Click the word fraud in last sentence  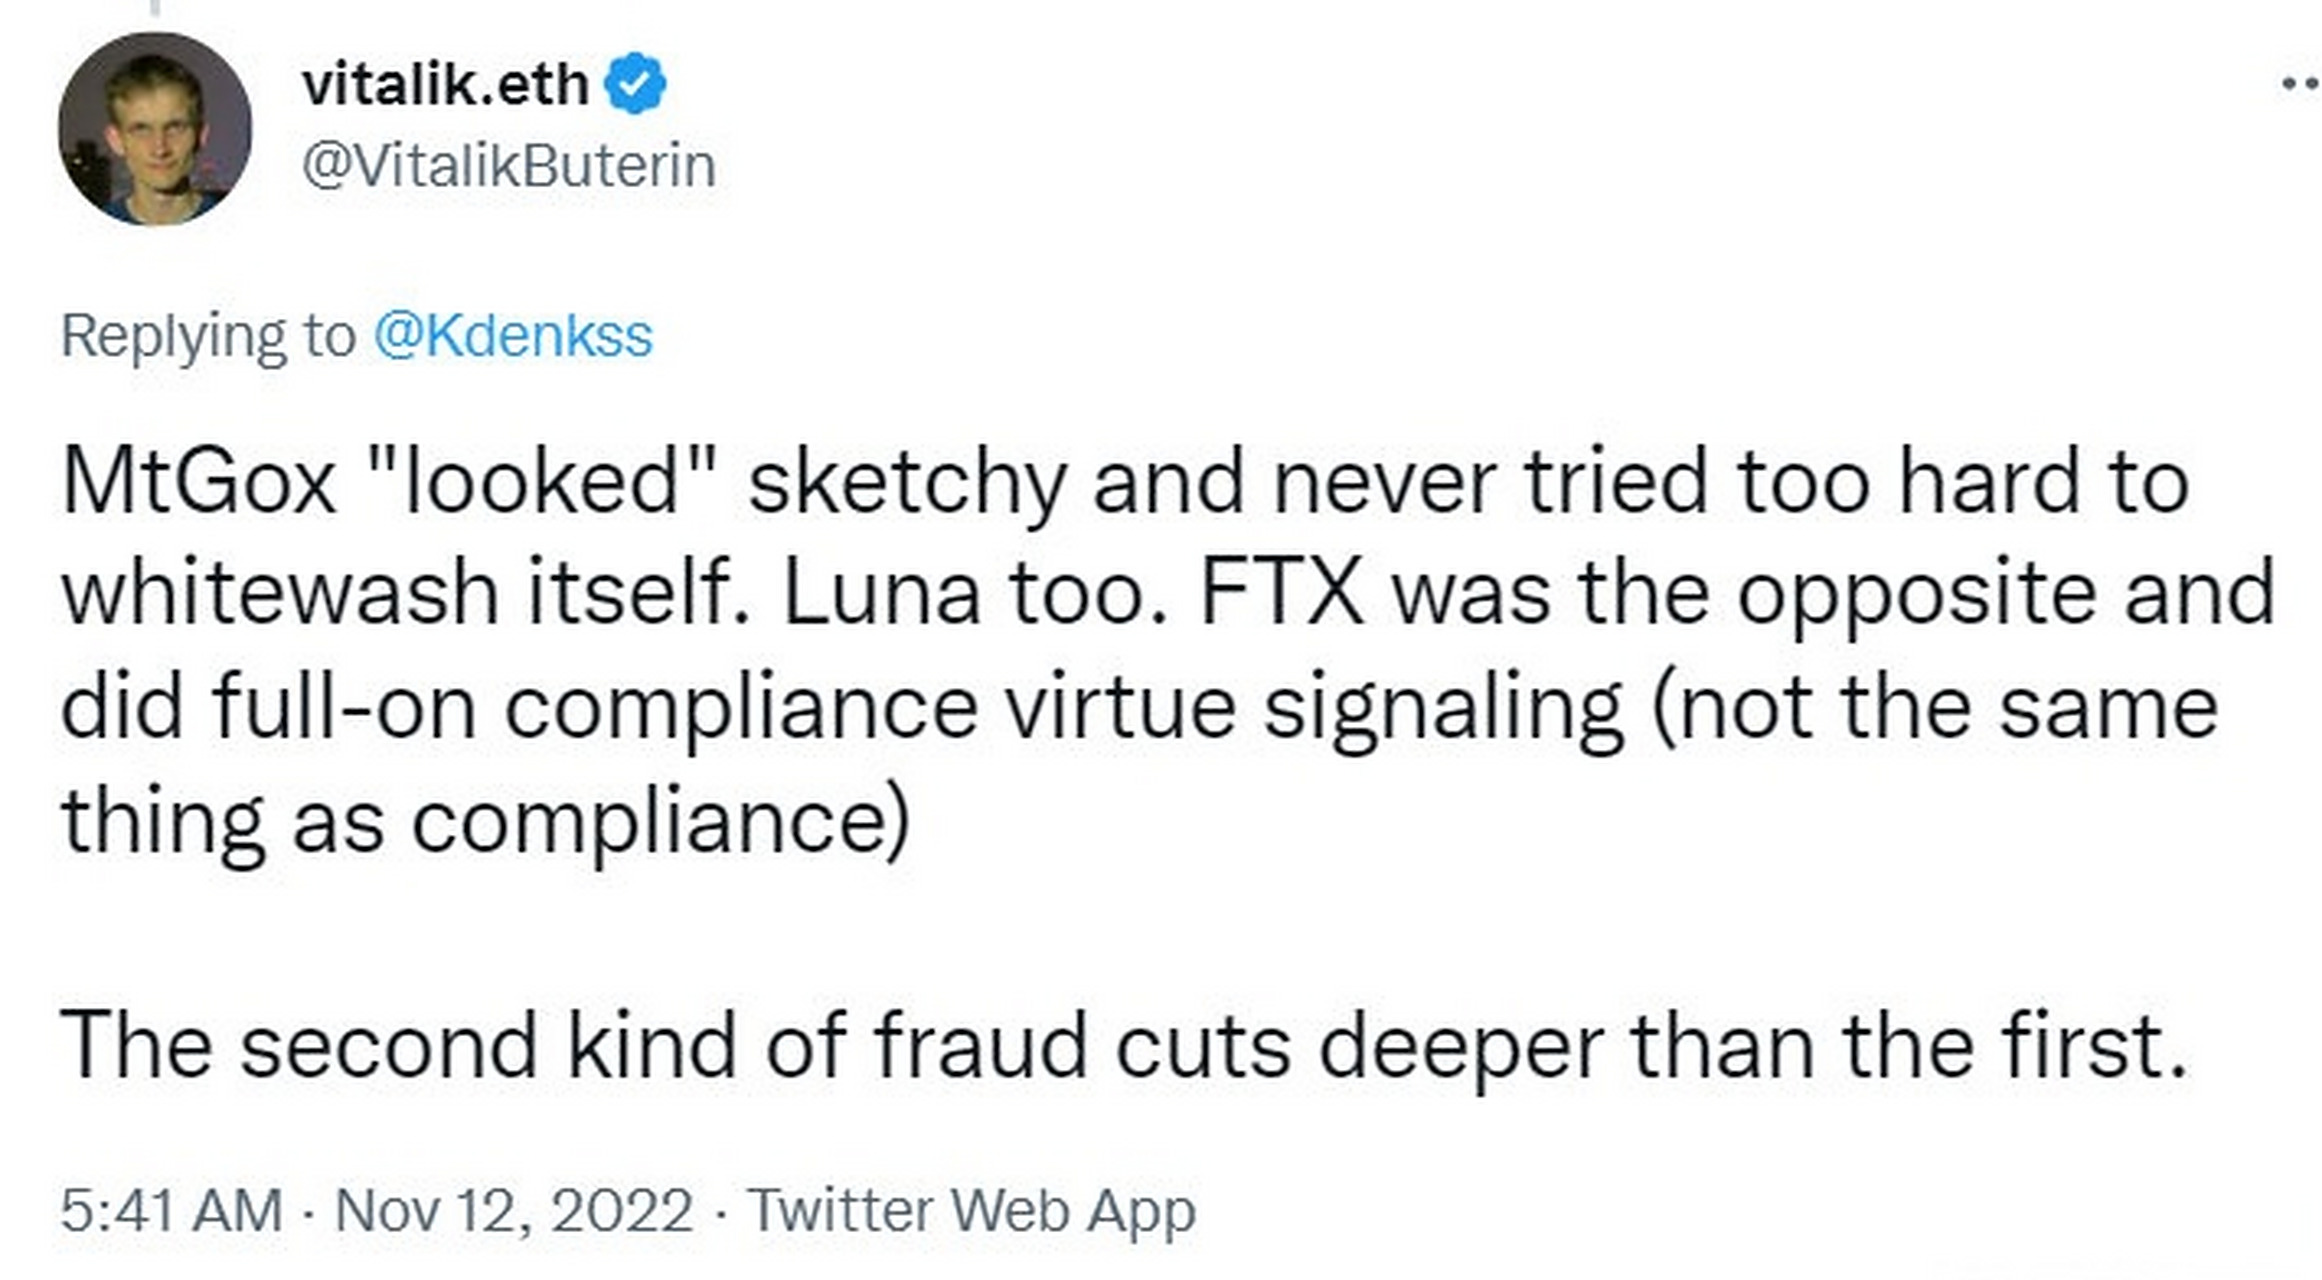pos(980,1046)
